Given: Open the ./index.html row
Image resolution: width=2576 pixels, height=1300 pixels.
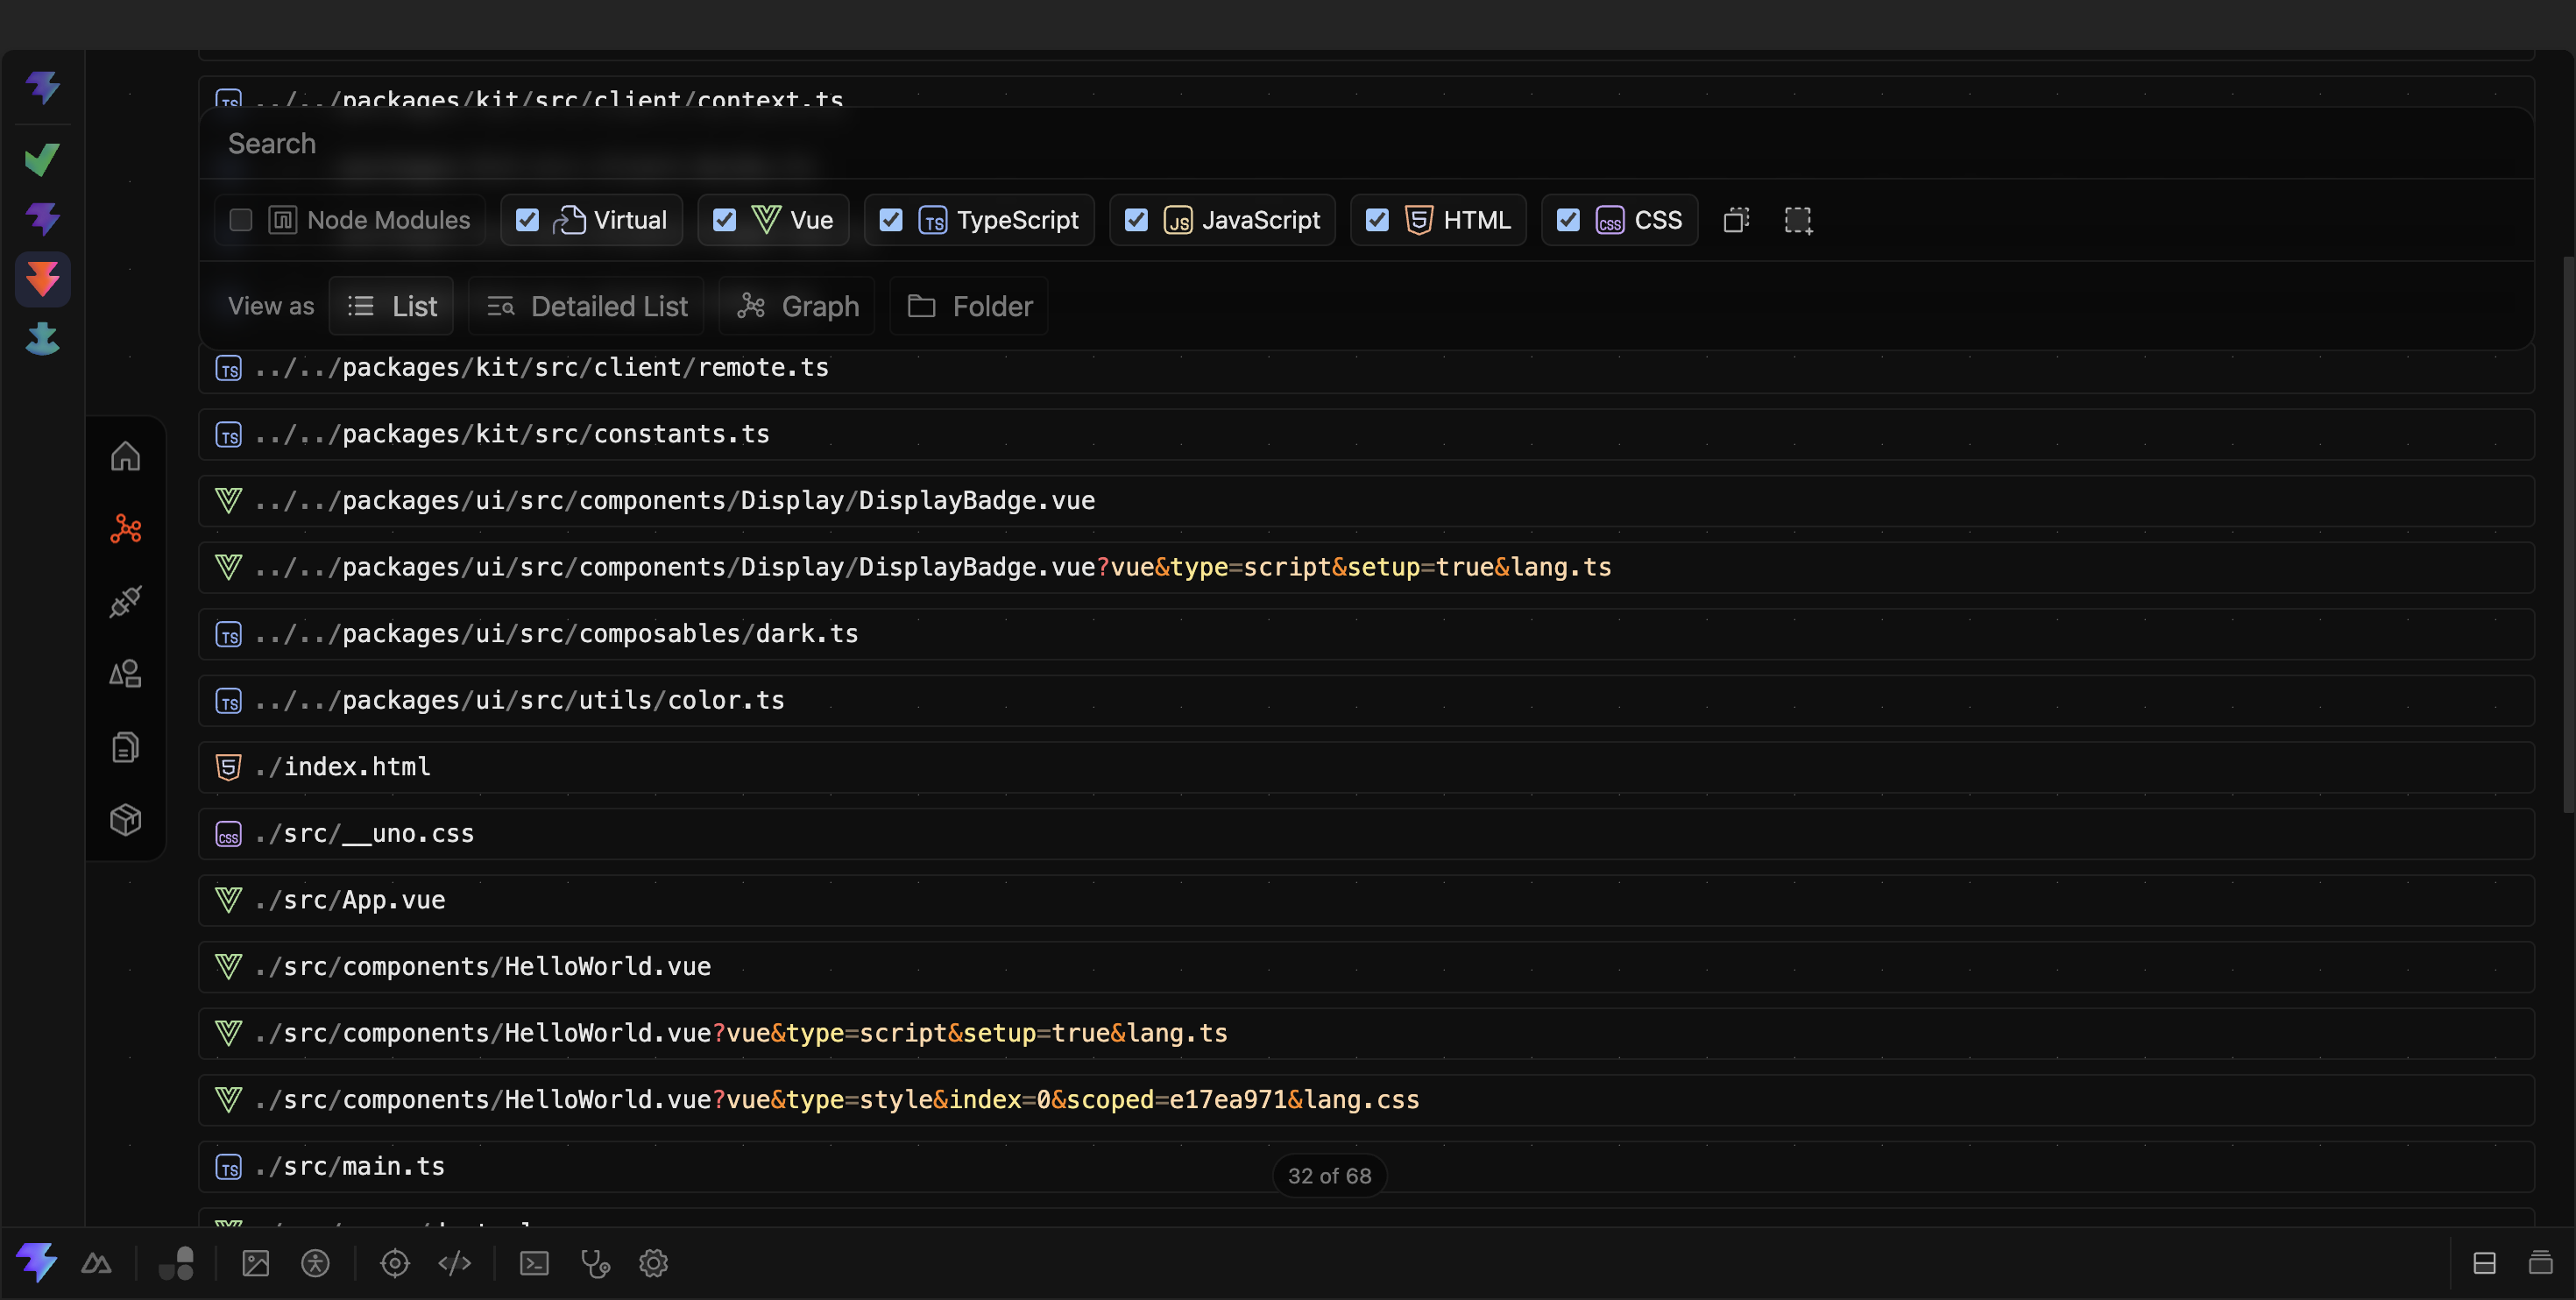Looking at the screenshot, I should [x=1366, y=767].
